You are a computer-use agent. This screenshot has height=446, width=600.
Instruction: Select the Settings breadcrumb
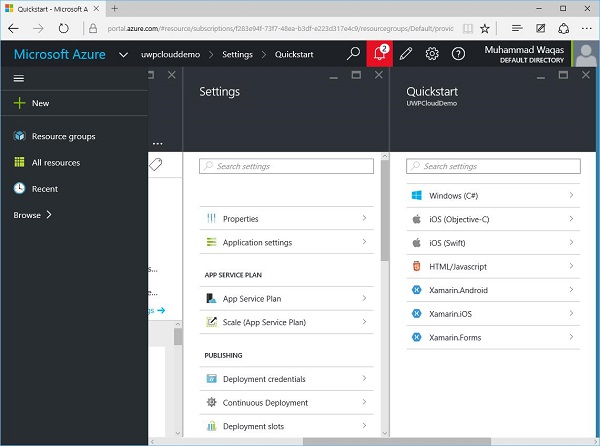pos(237,55)
